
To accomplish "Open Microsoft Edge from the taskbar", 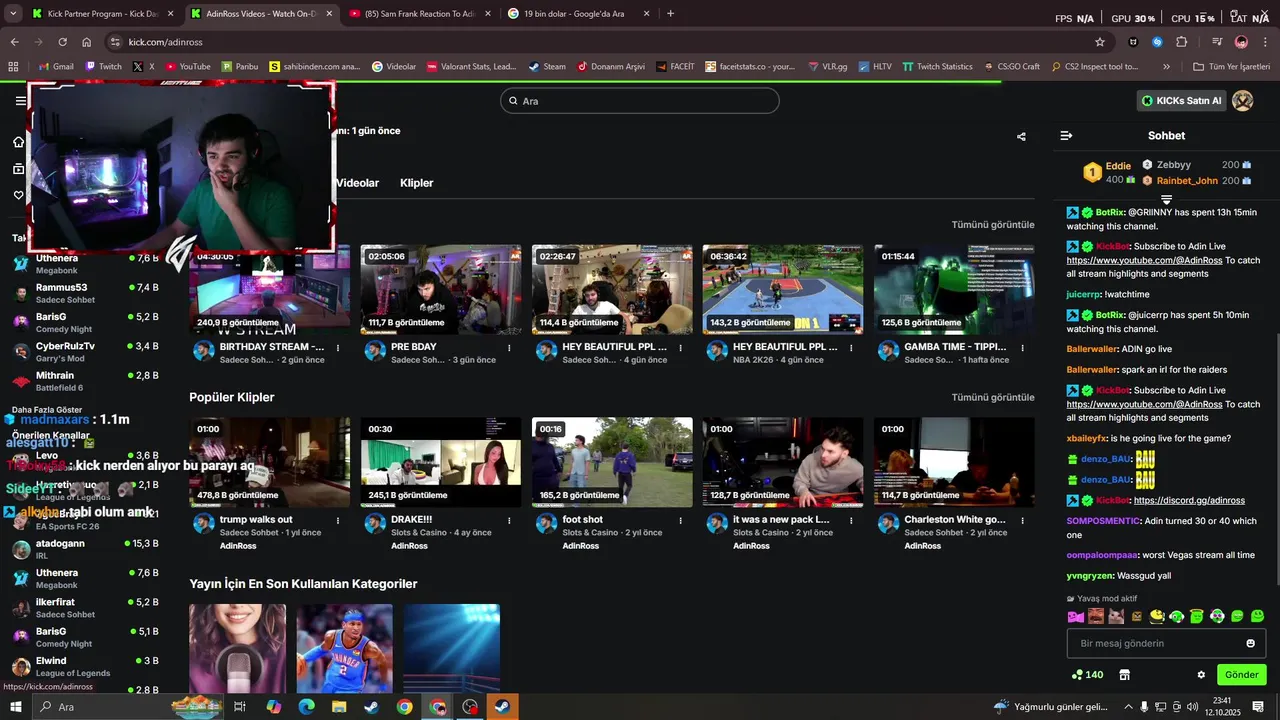I will (306, 707).
